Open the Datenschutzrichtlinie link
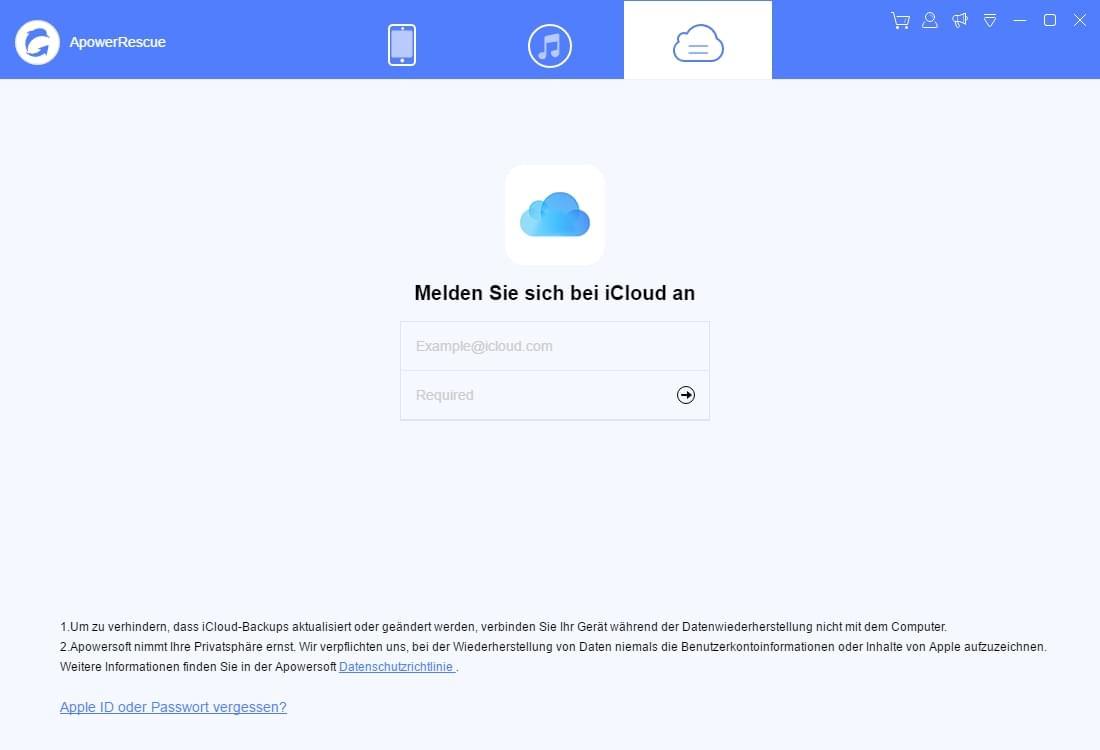Screen dimensions: 1100x750 [x=396, y=666]
